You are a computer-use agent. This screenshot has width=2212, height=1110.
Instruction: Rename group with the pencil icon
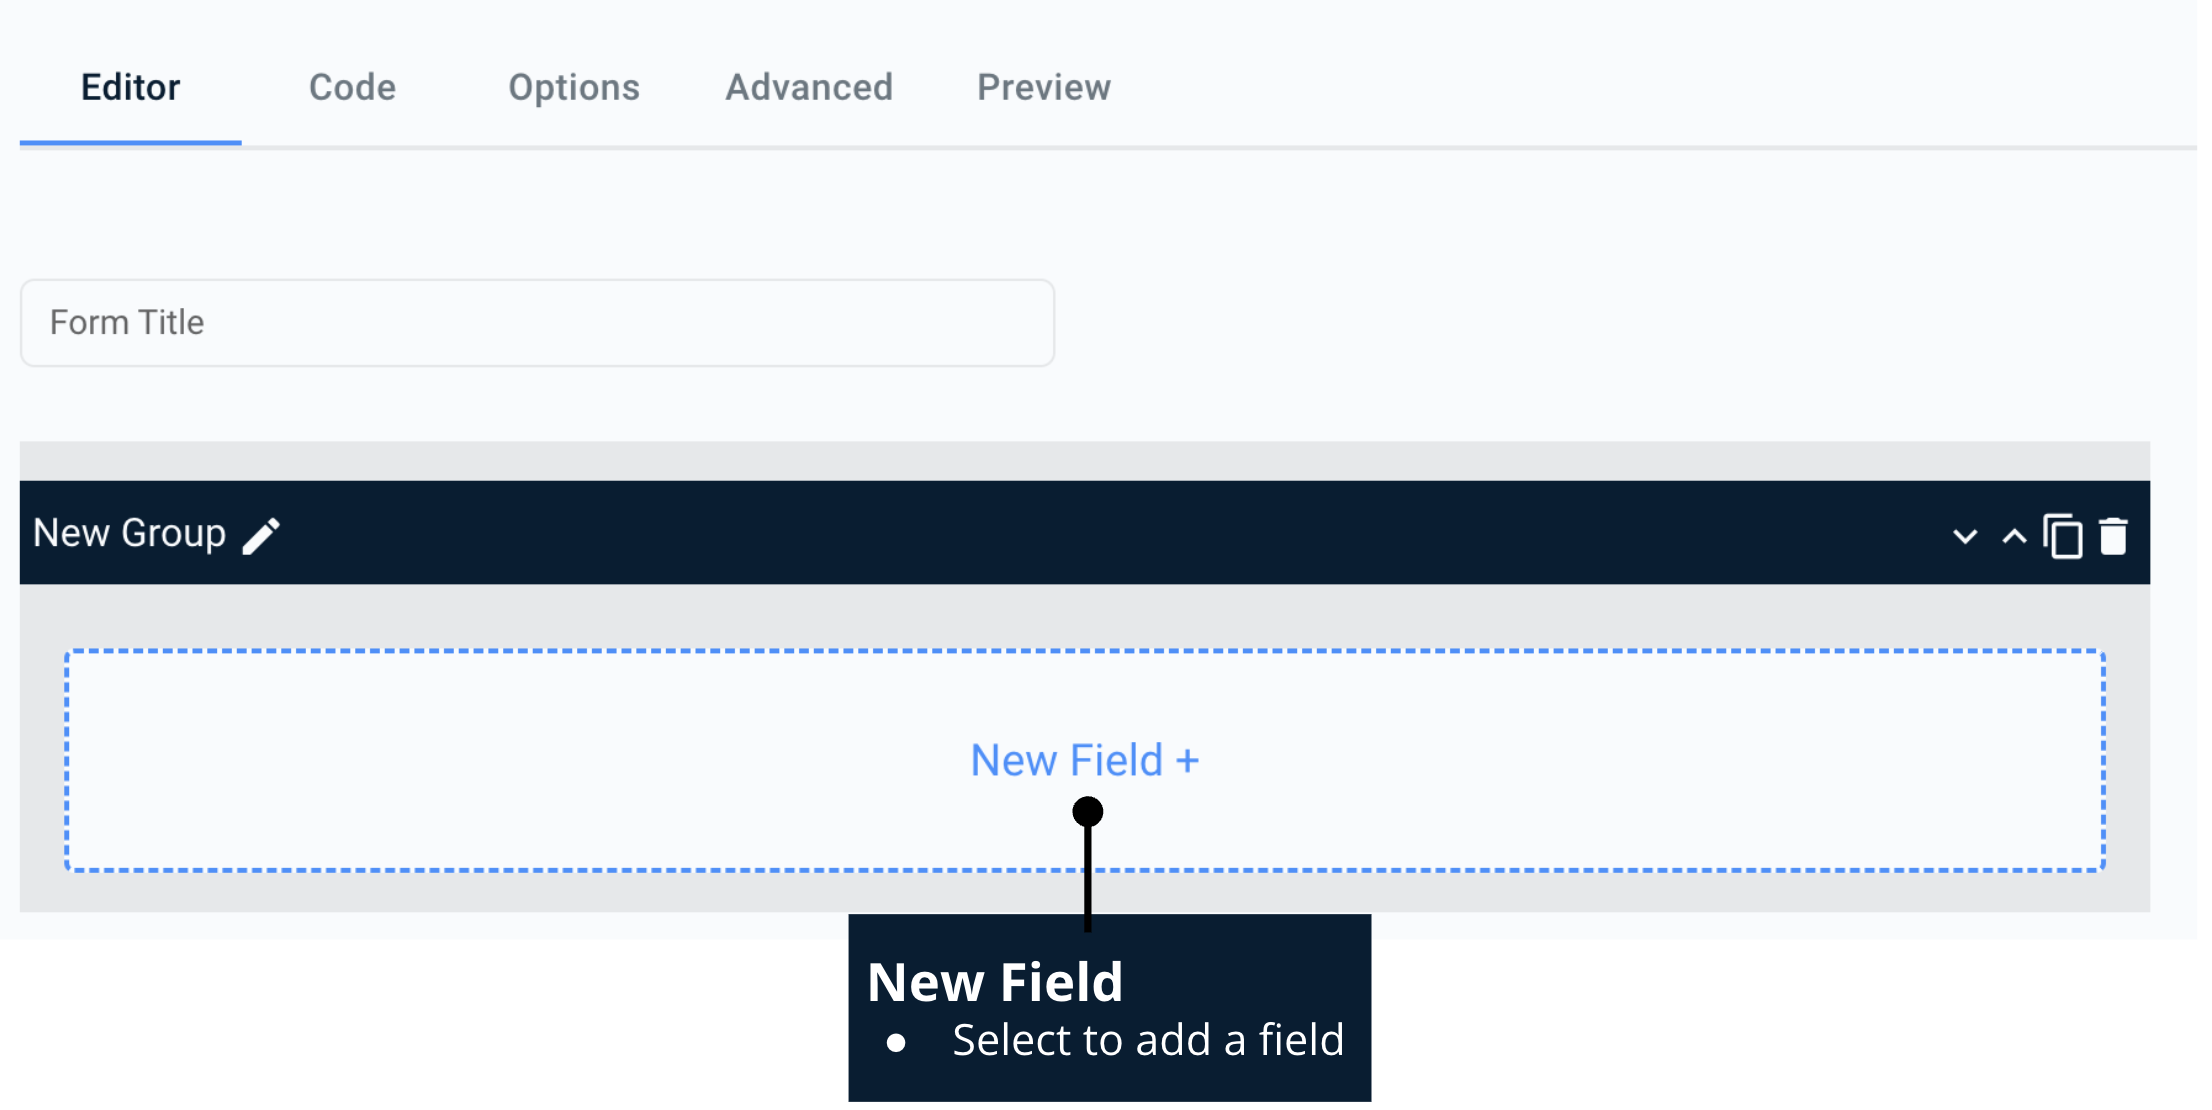click(x=262, y=536)
